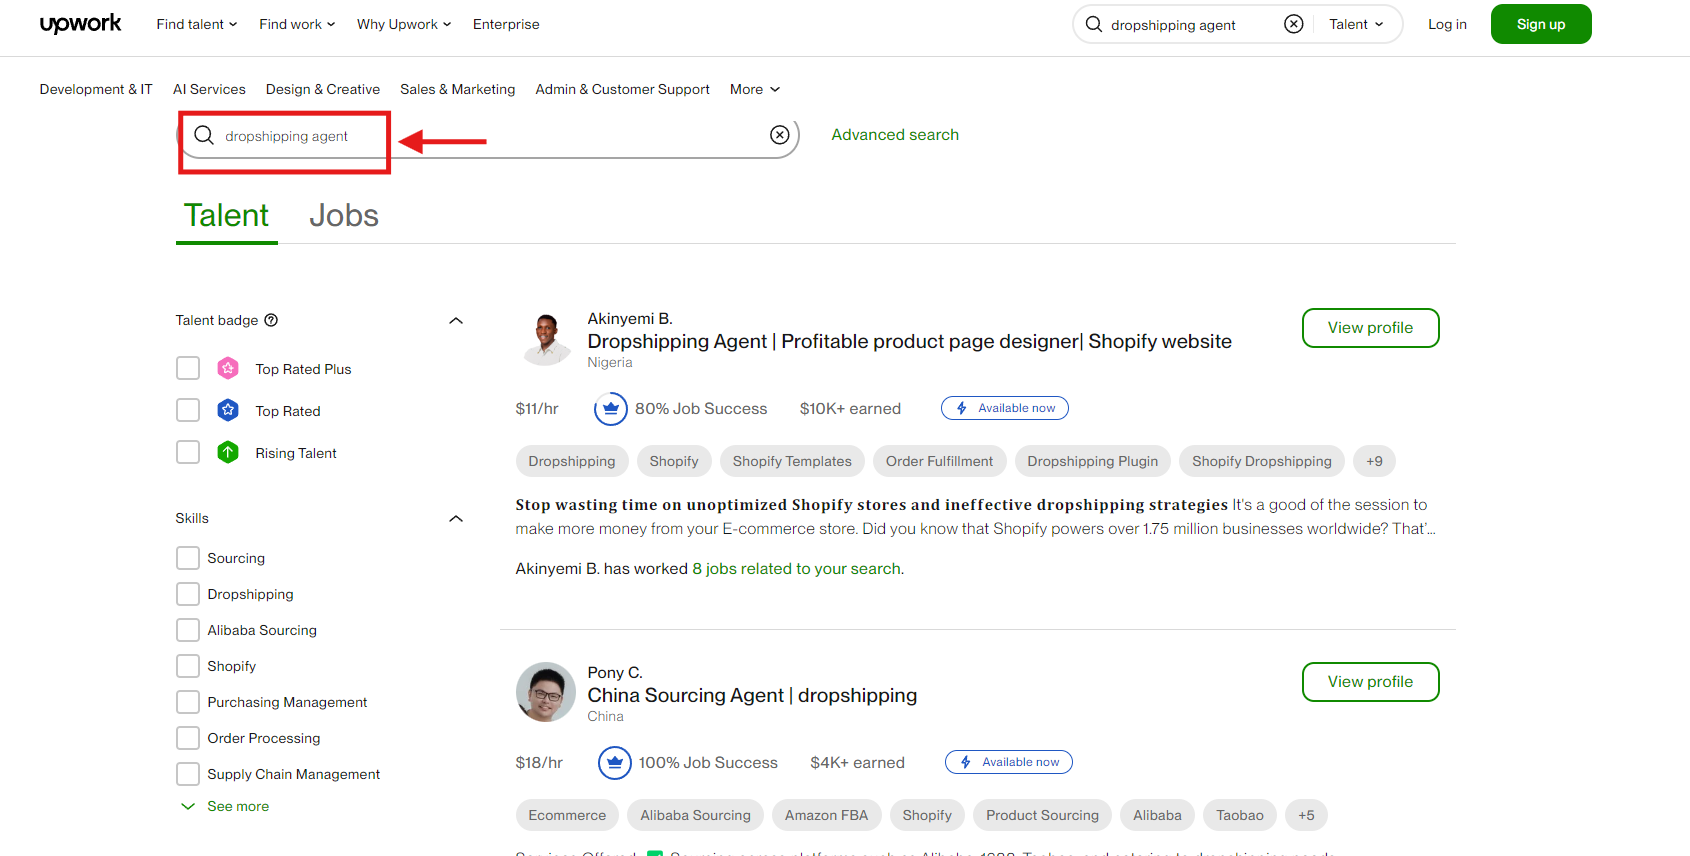1690x856 pixels.
Task: Click the Shopify Templates skill tag
Action: coord(792,461)
